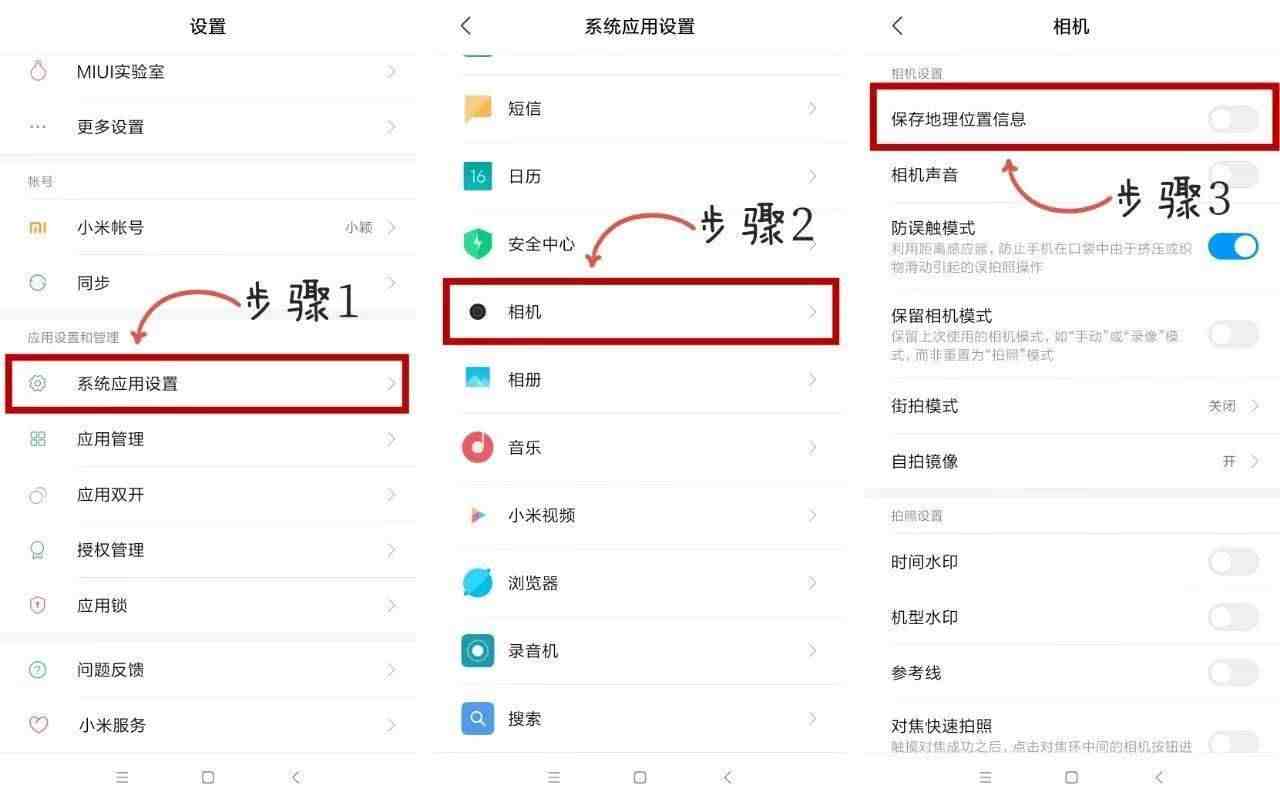The height and width of the screenshot is (802, 1280).
Task: Tap the 授权管理 badge icon
Action: (x=38, y=550)
